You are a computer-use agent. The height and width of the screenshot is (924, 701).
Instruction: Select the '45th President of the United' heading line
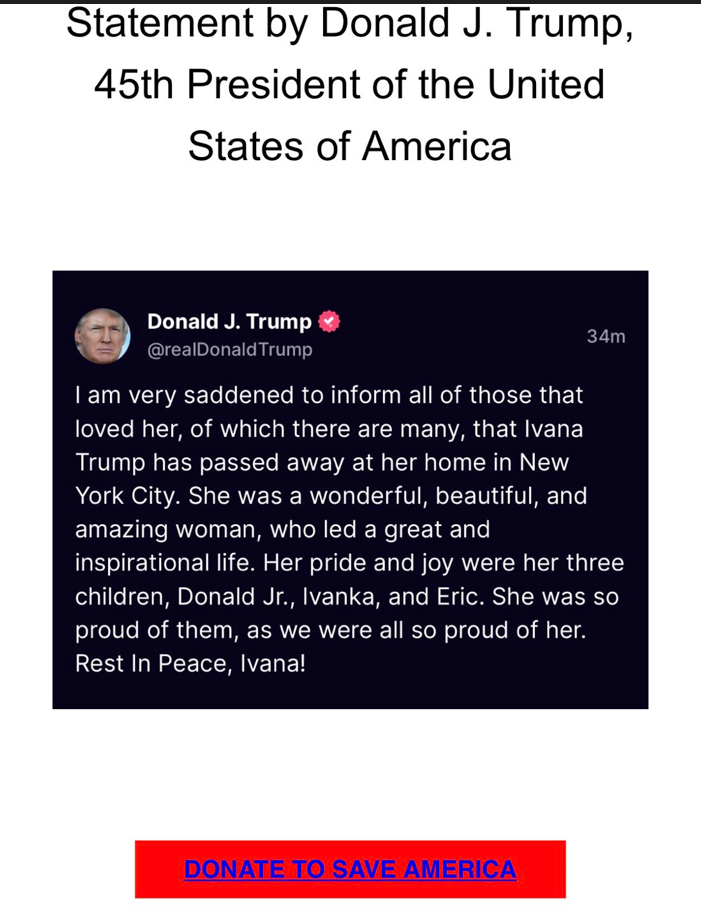(x=350, y=84)
